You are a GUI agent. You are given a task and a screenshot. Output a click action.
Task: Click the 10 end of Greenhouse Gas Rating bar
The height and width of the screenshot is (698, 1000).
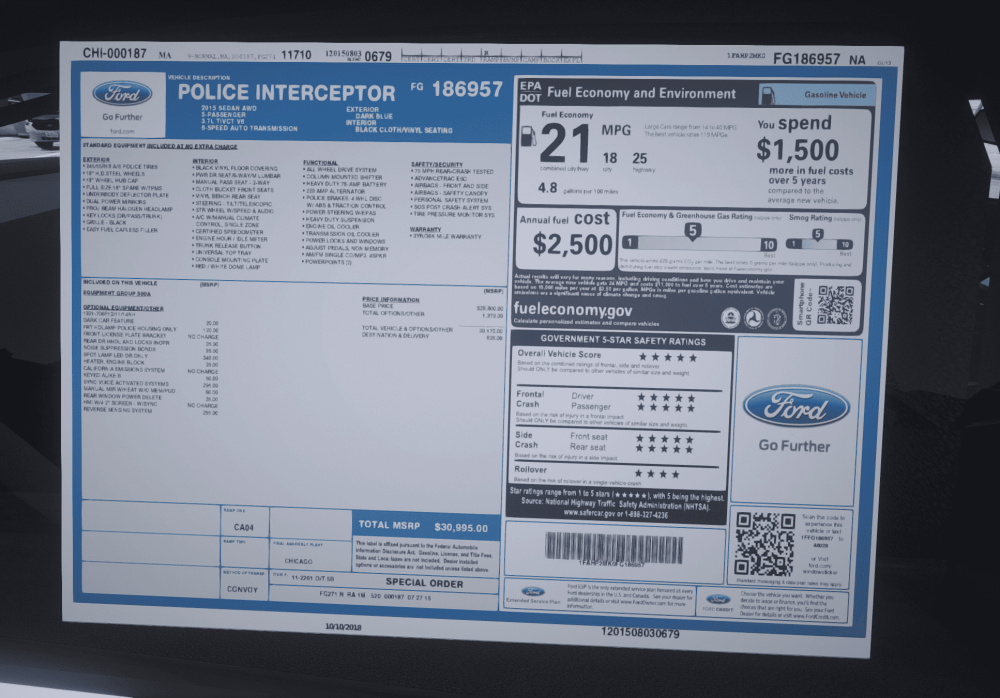tap(768, 244)
